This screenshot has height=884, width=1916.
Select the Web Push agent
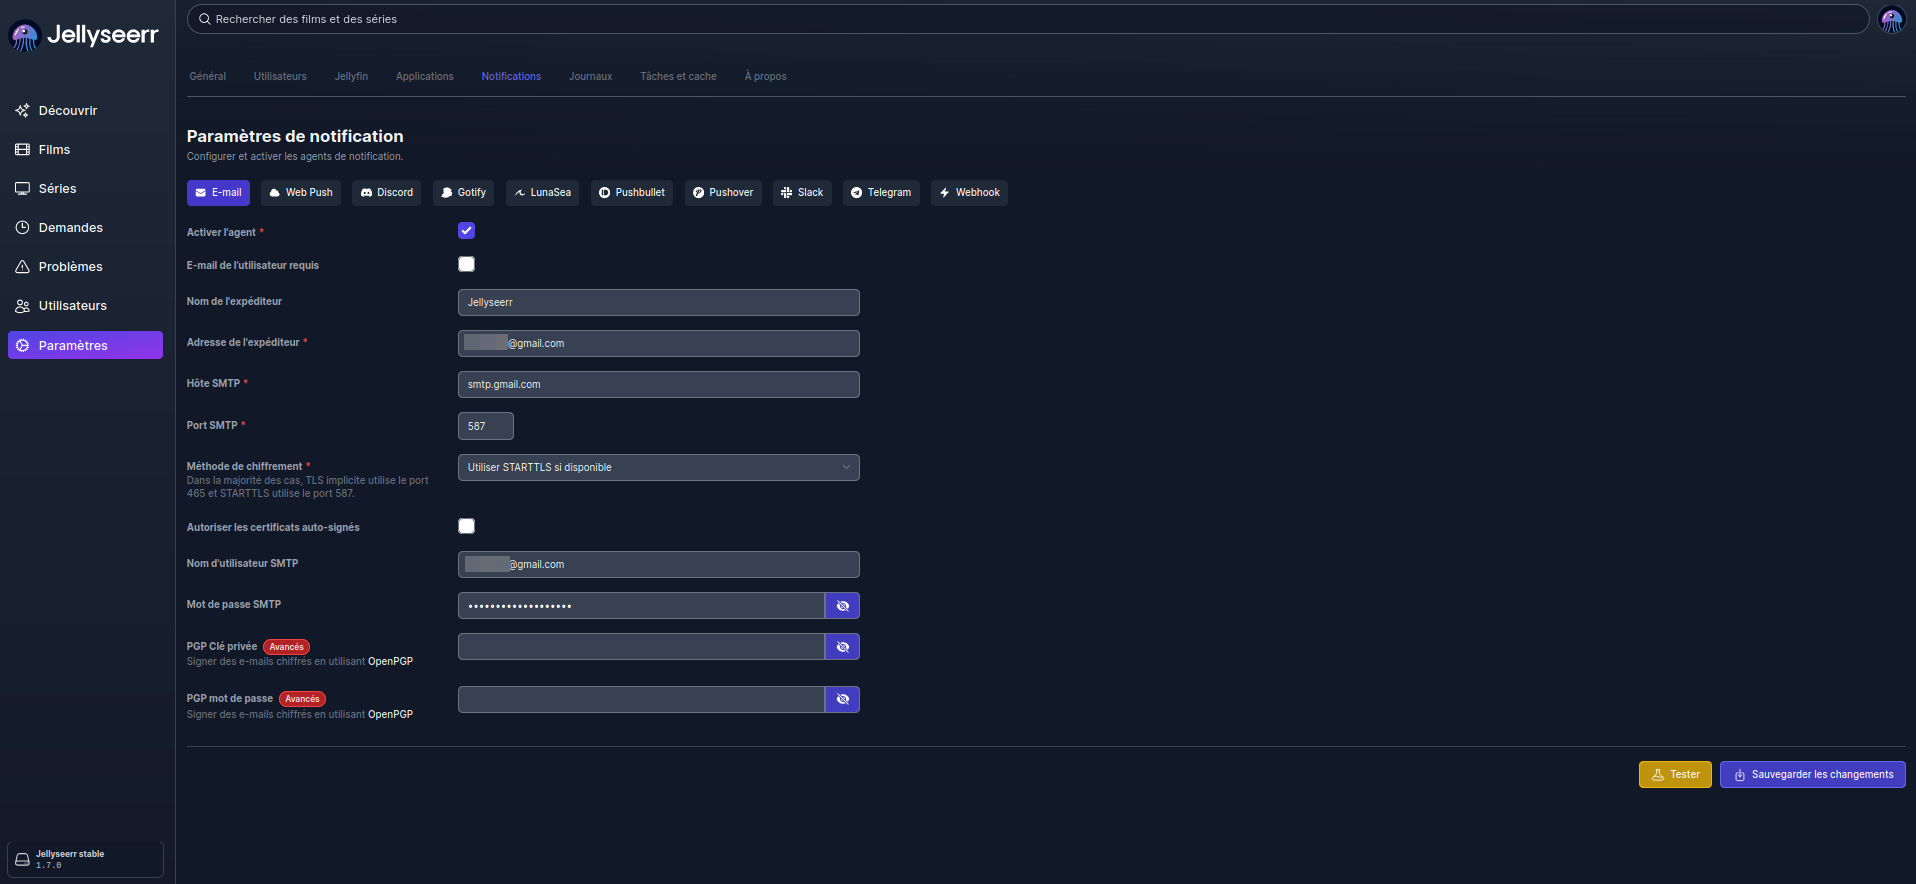click(301, 193)
